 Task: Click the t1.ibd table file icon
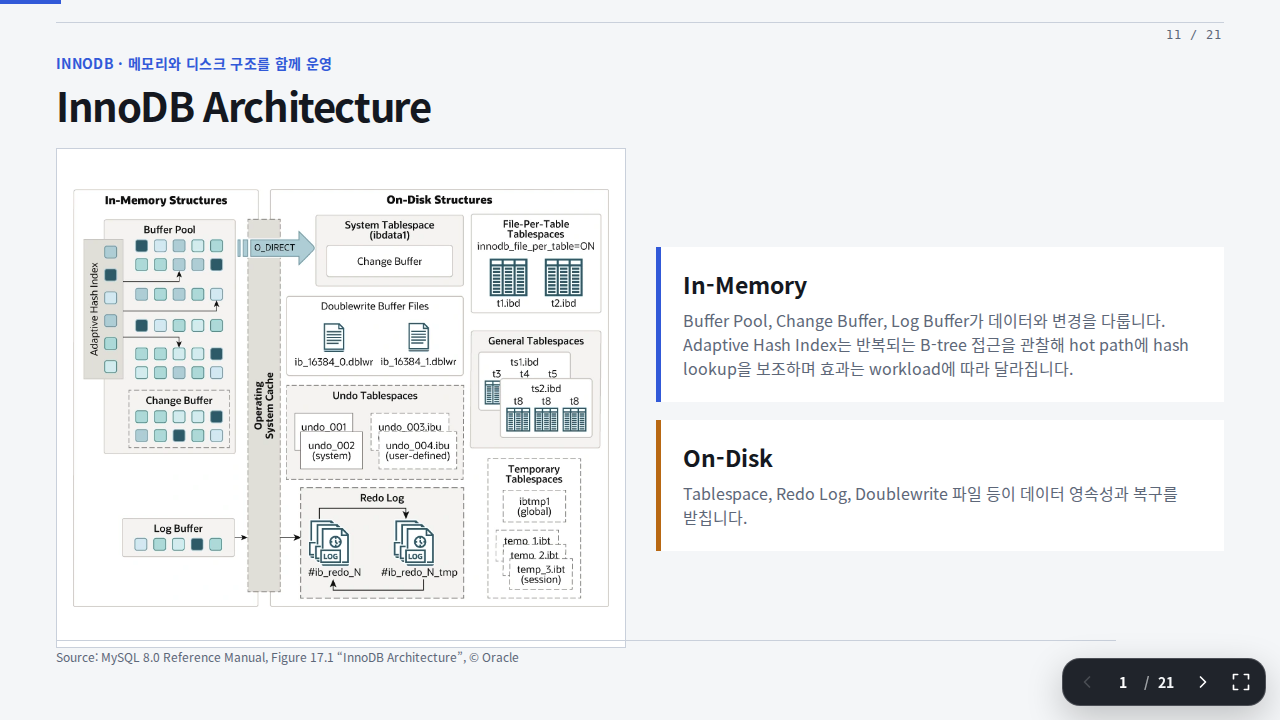[508, 277]
